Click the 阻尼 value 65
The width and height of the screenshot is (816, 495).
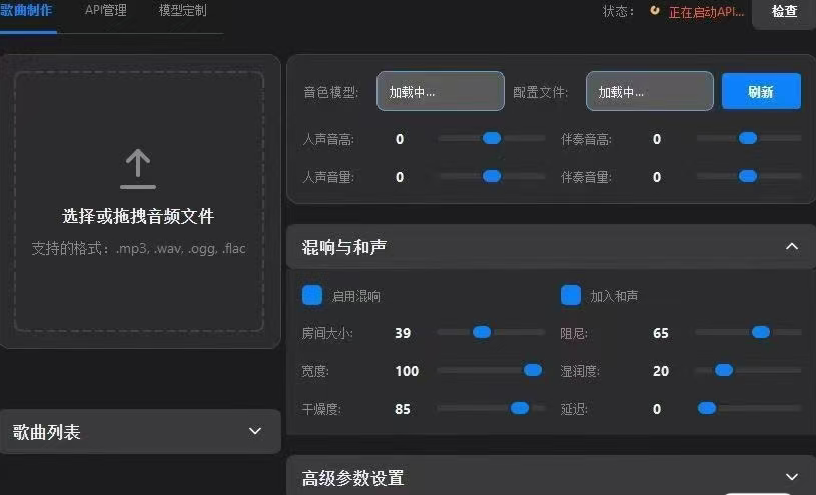pos(660,333)
